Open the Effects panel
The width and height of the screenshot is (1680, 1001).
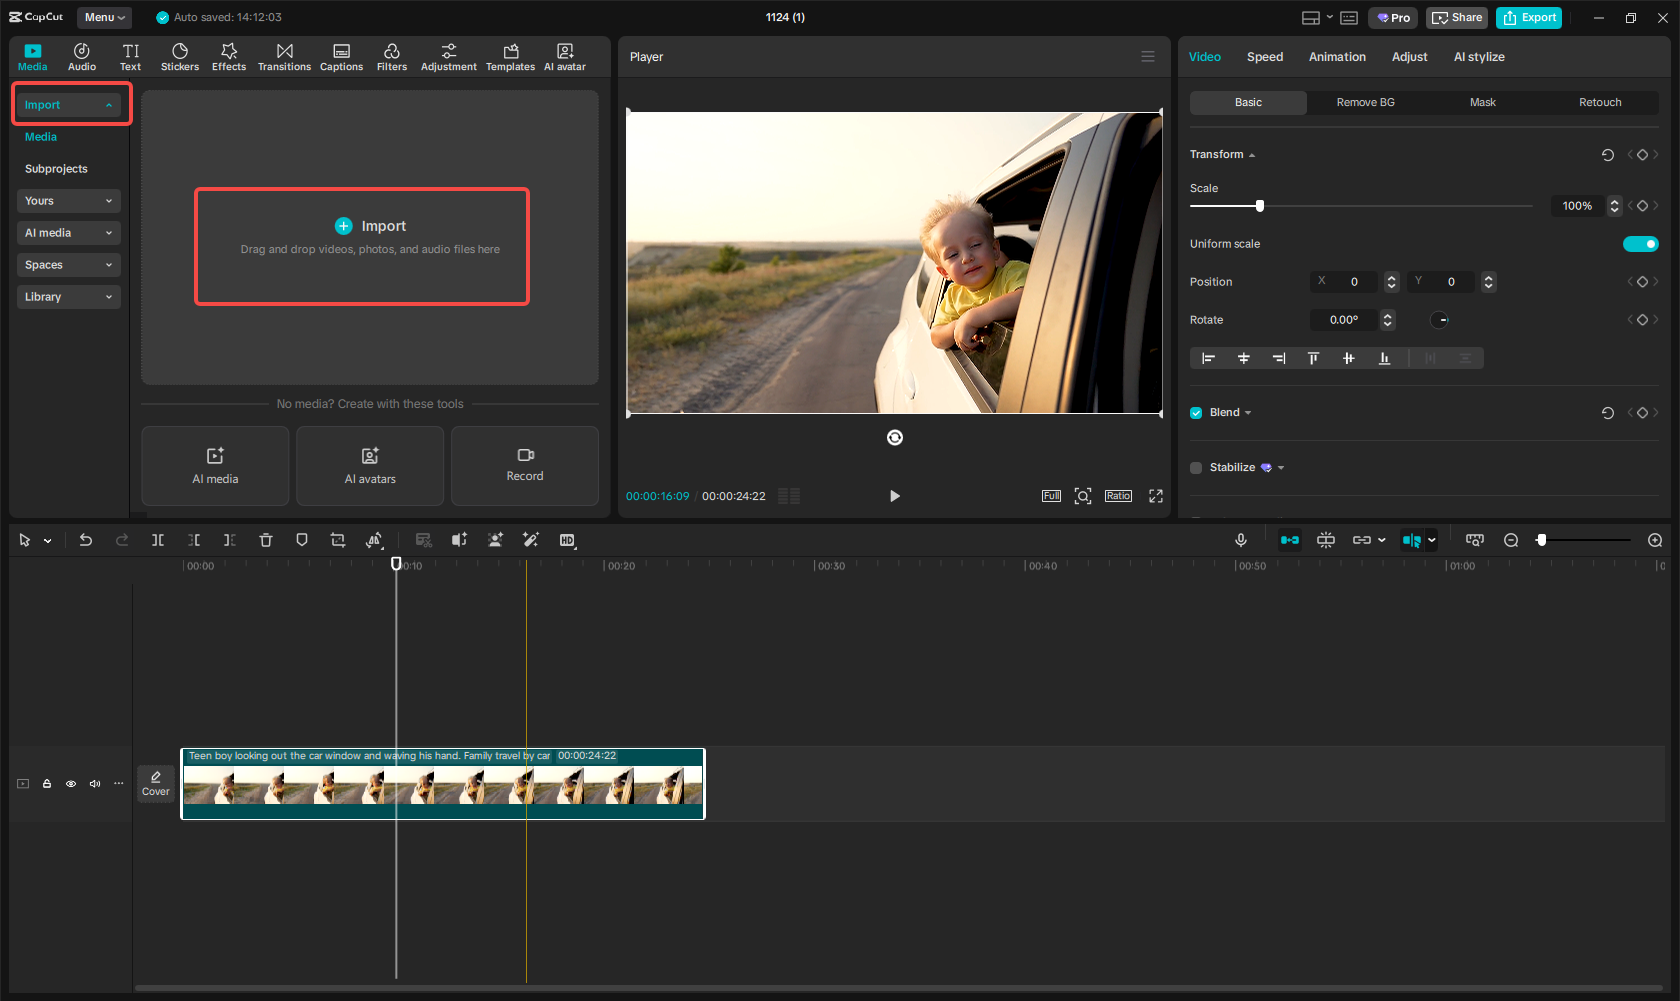click(229, 56)
